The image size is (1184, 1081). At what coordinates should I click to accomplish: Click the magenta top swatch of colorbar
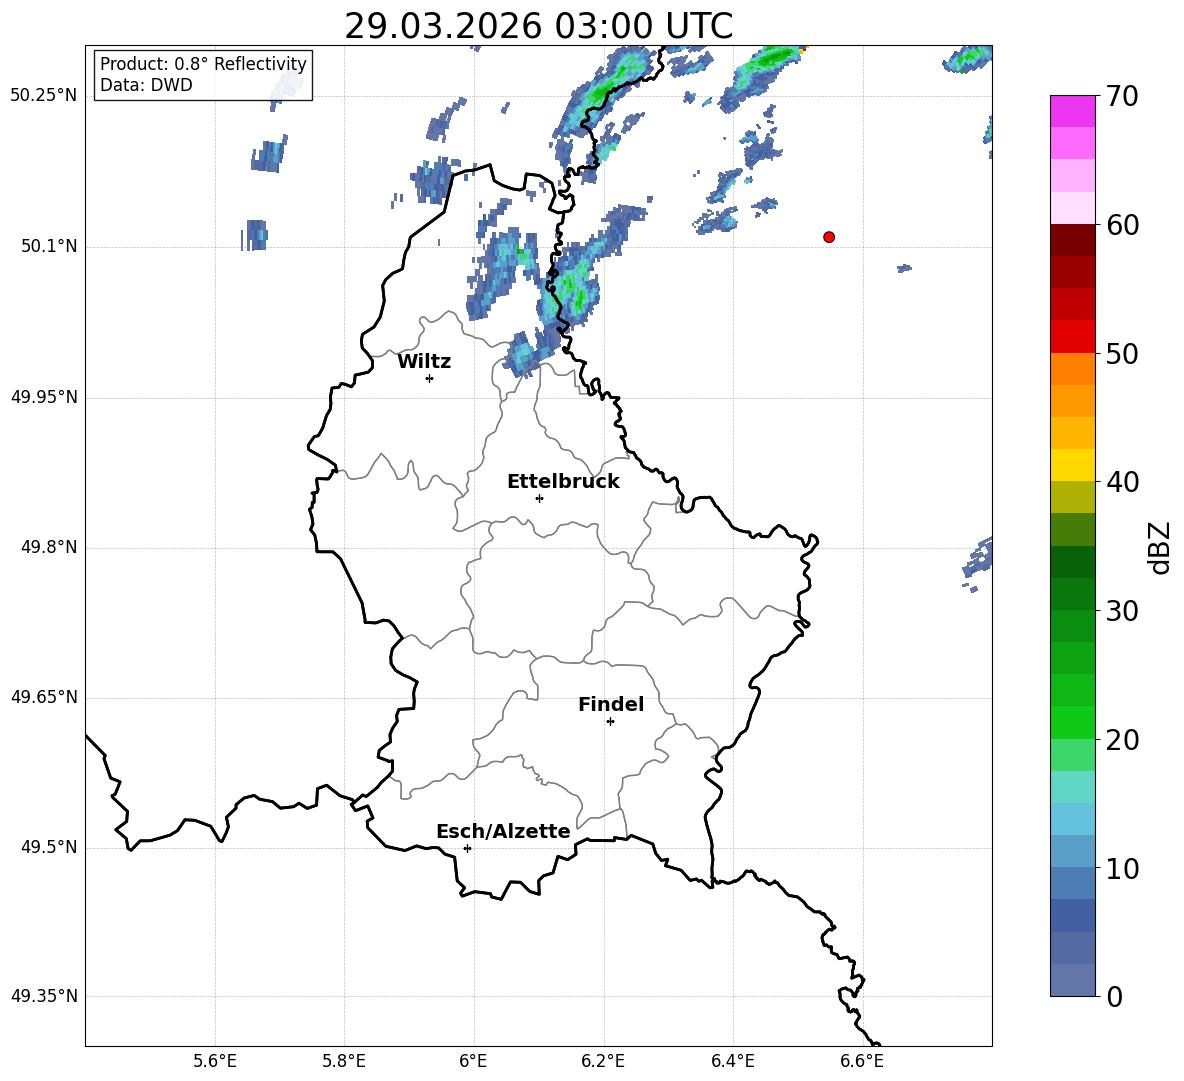[1072, 111]
